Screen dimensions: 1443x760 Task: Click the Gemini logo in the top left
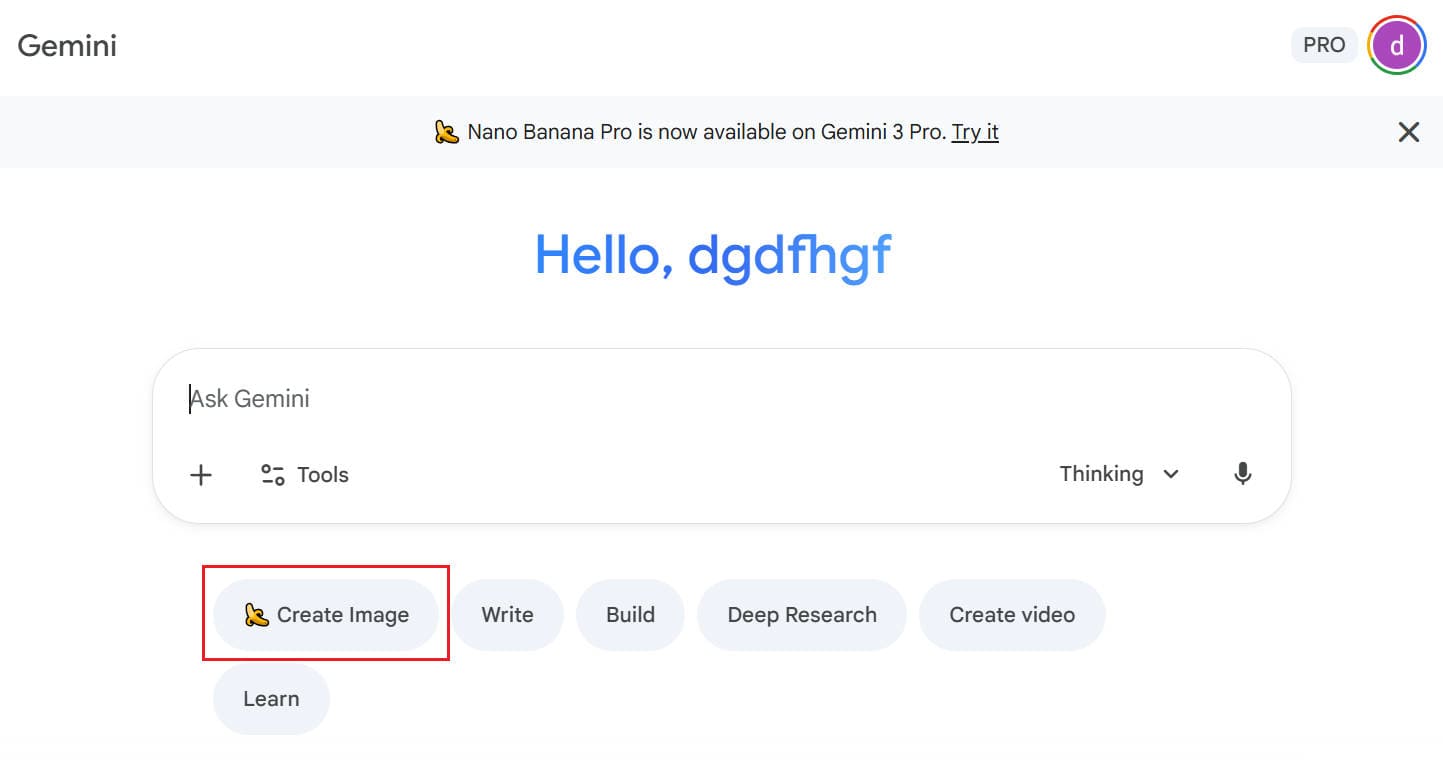pos(66,45)
